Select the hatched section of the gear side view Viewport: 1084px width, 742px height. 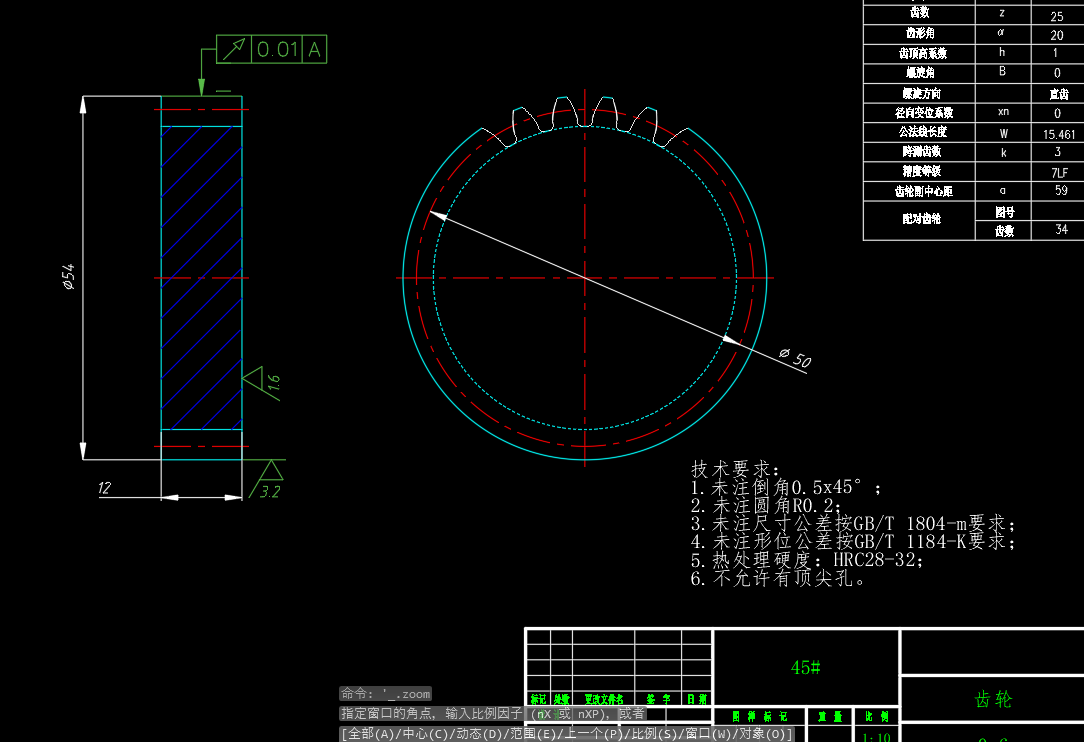(x=201, y=278)
